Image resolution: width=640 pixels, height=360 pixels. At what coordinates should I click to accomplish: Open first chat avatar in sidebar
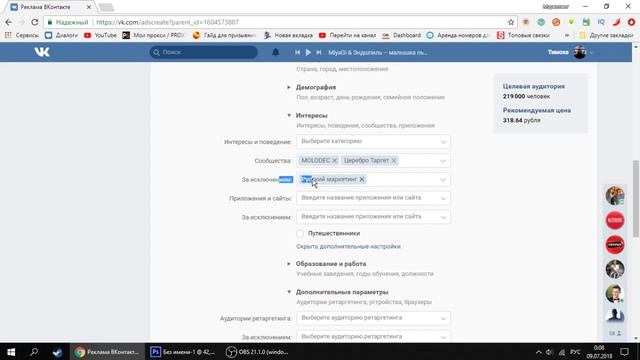(615, 196)
